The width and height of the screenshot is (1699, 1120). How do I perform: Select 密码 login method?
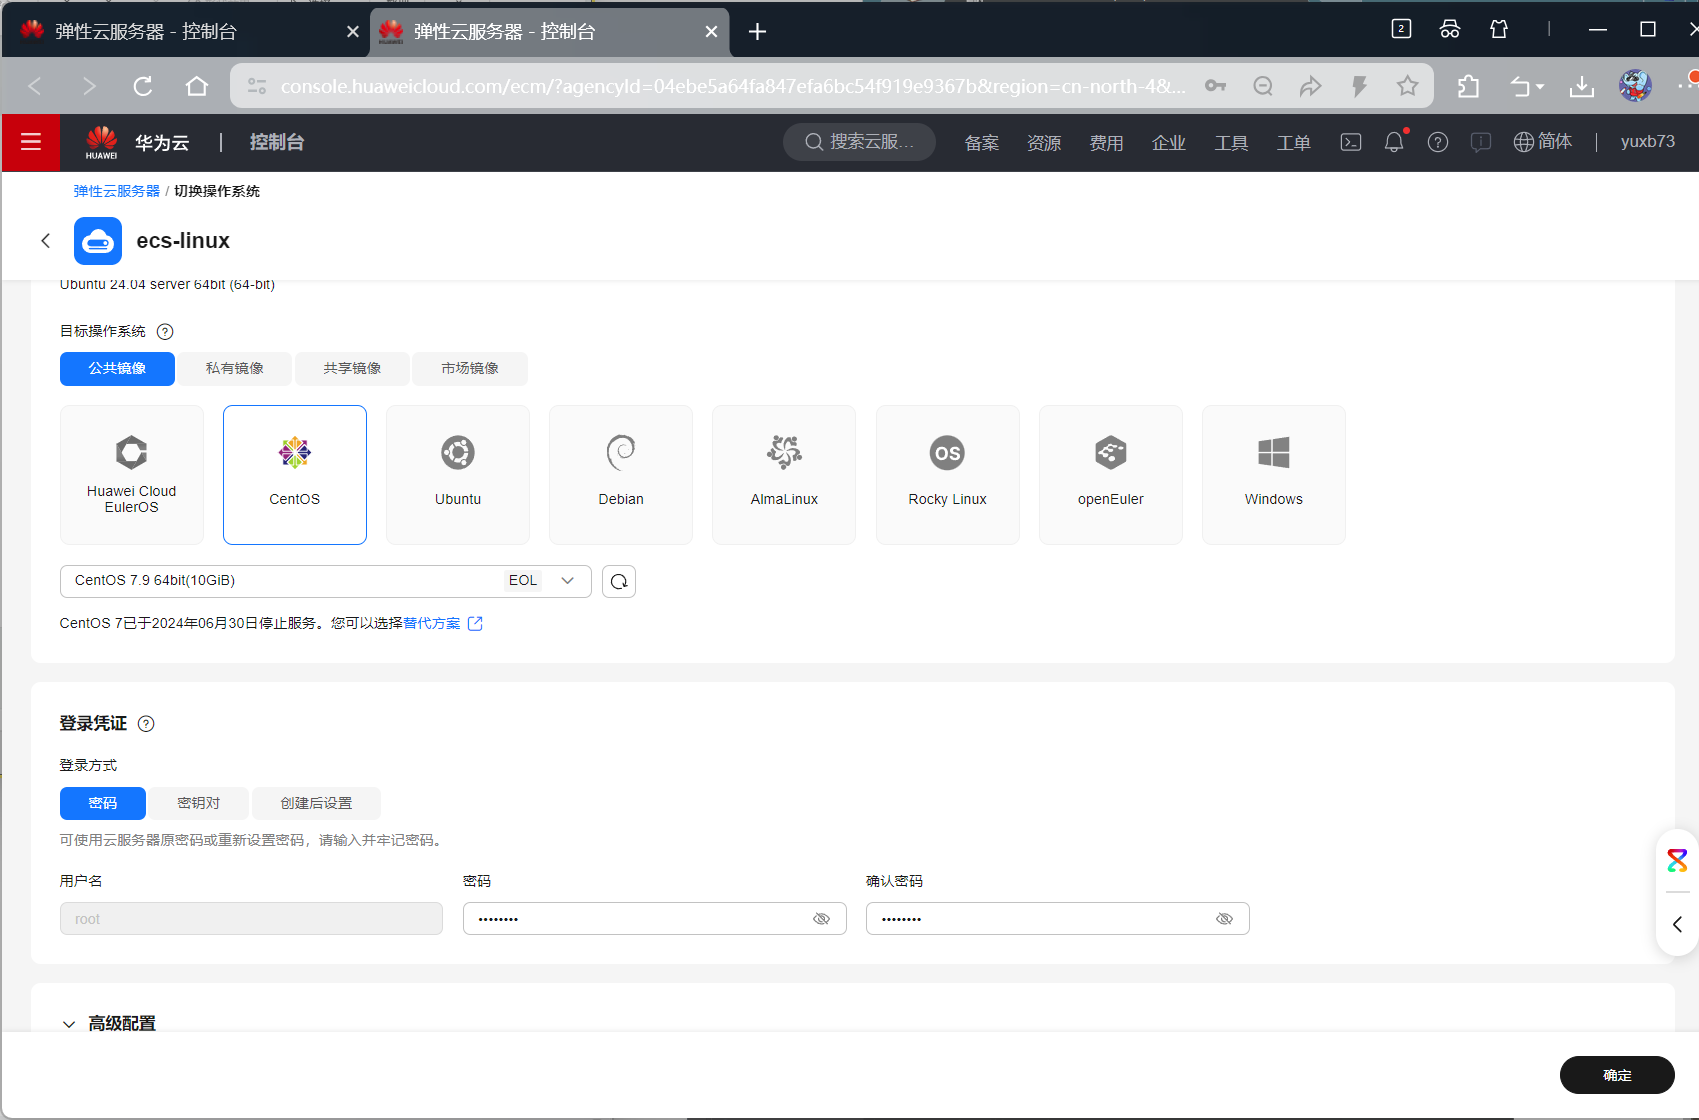click(103, 803)
